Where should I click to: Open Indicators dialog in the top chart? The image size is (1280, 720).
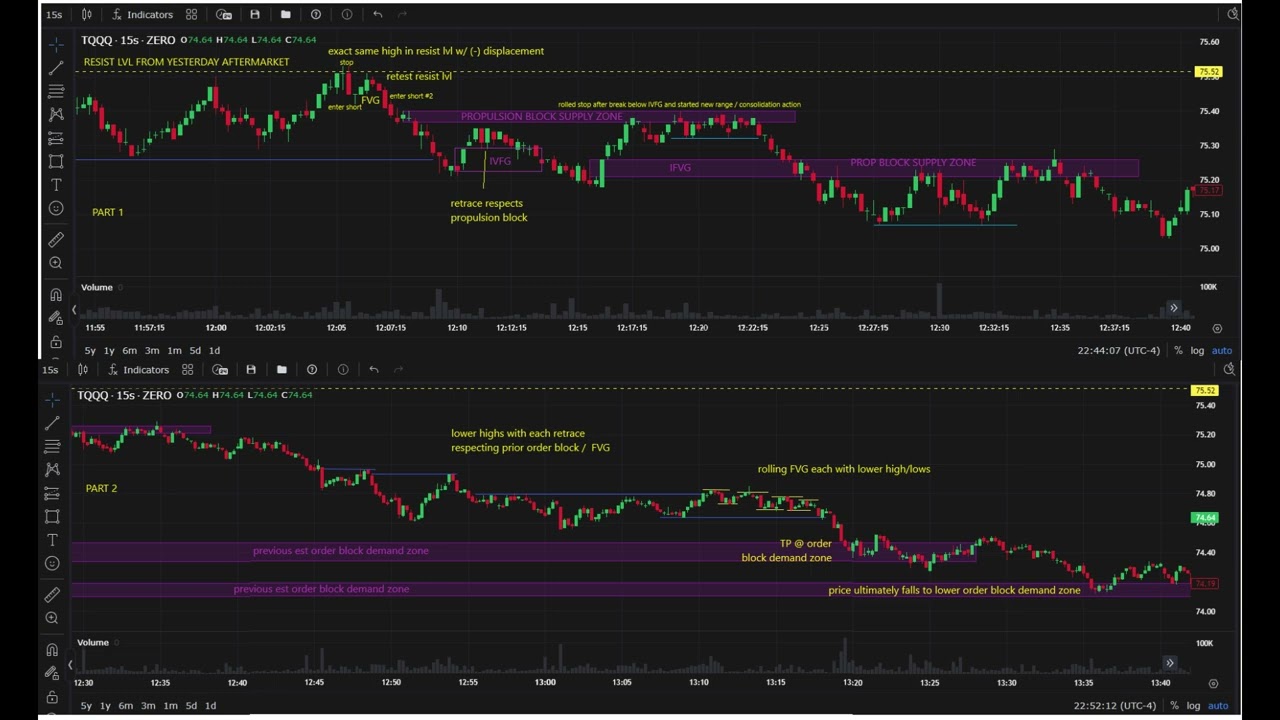[x=142, y=14]
